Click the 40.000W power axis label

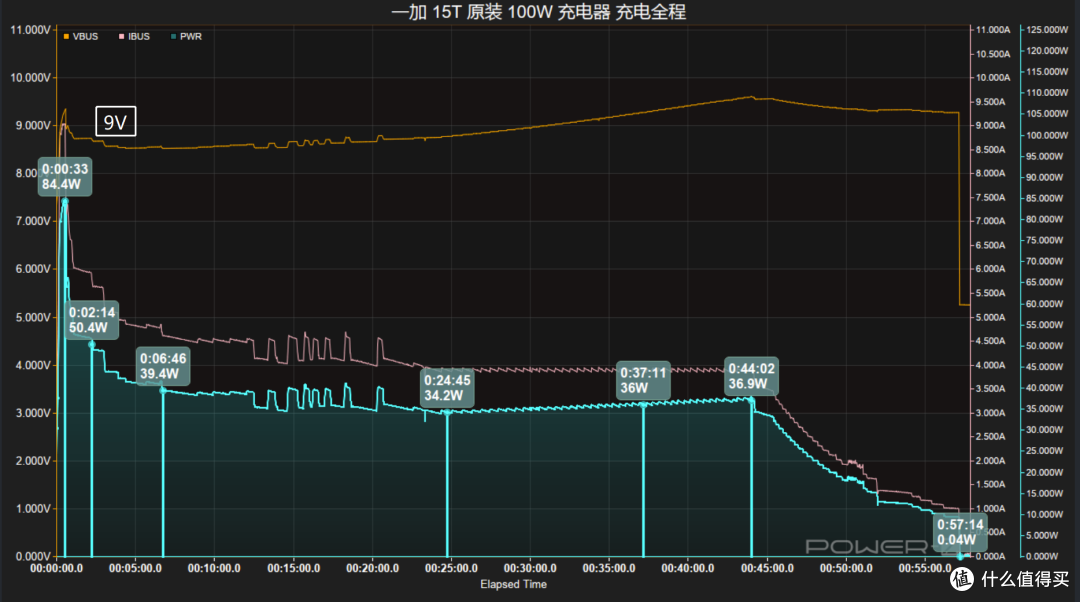tap(1045, 388)
